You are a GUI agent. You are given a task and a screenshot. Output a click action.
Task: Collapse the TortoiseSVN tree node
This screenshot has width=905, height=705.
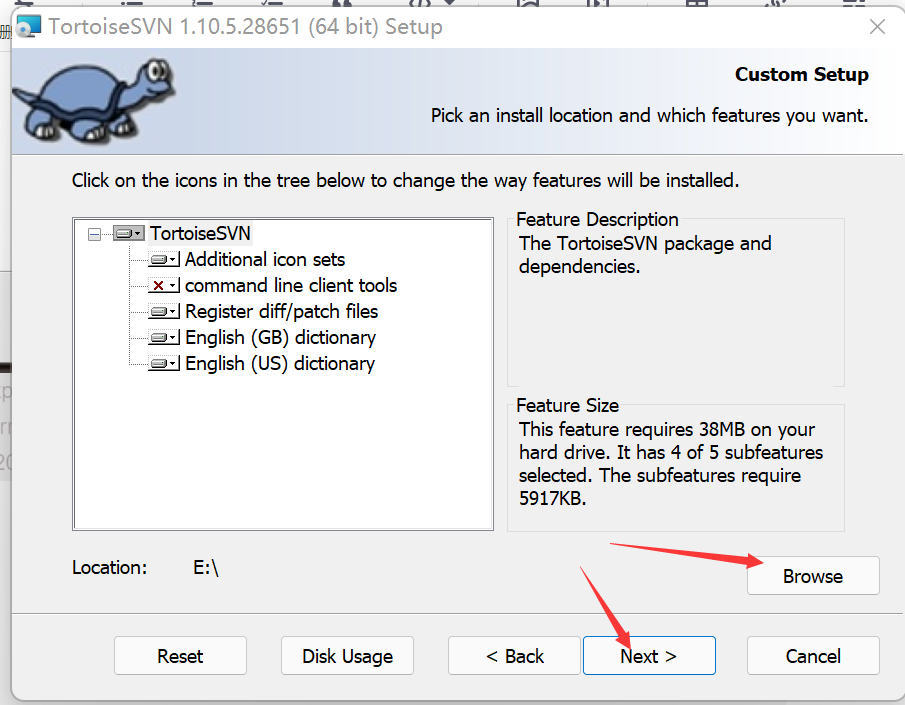94,234
